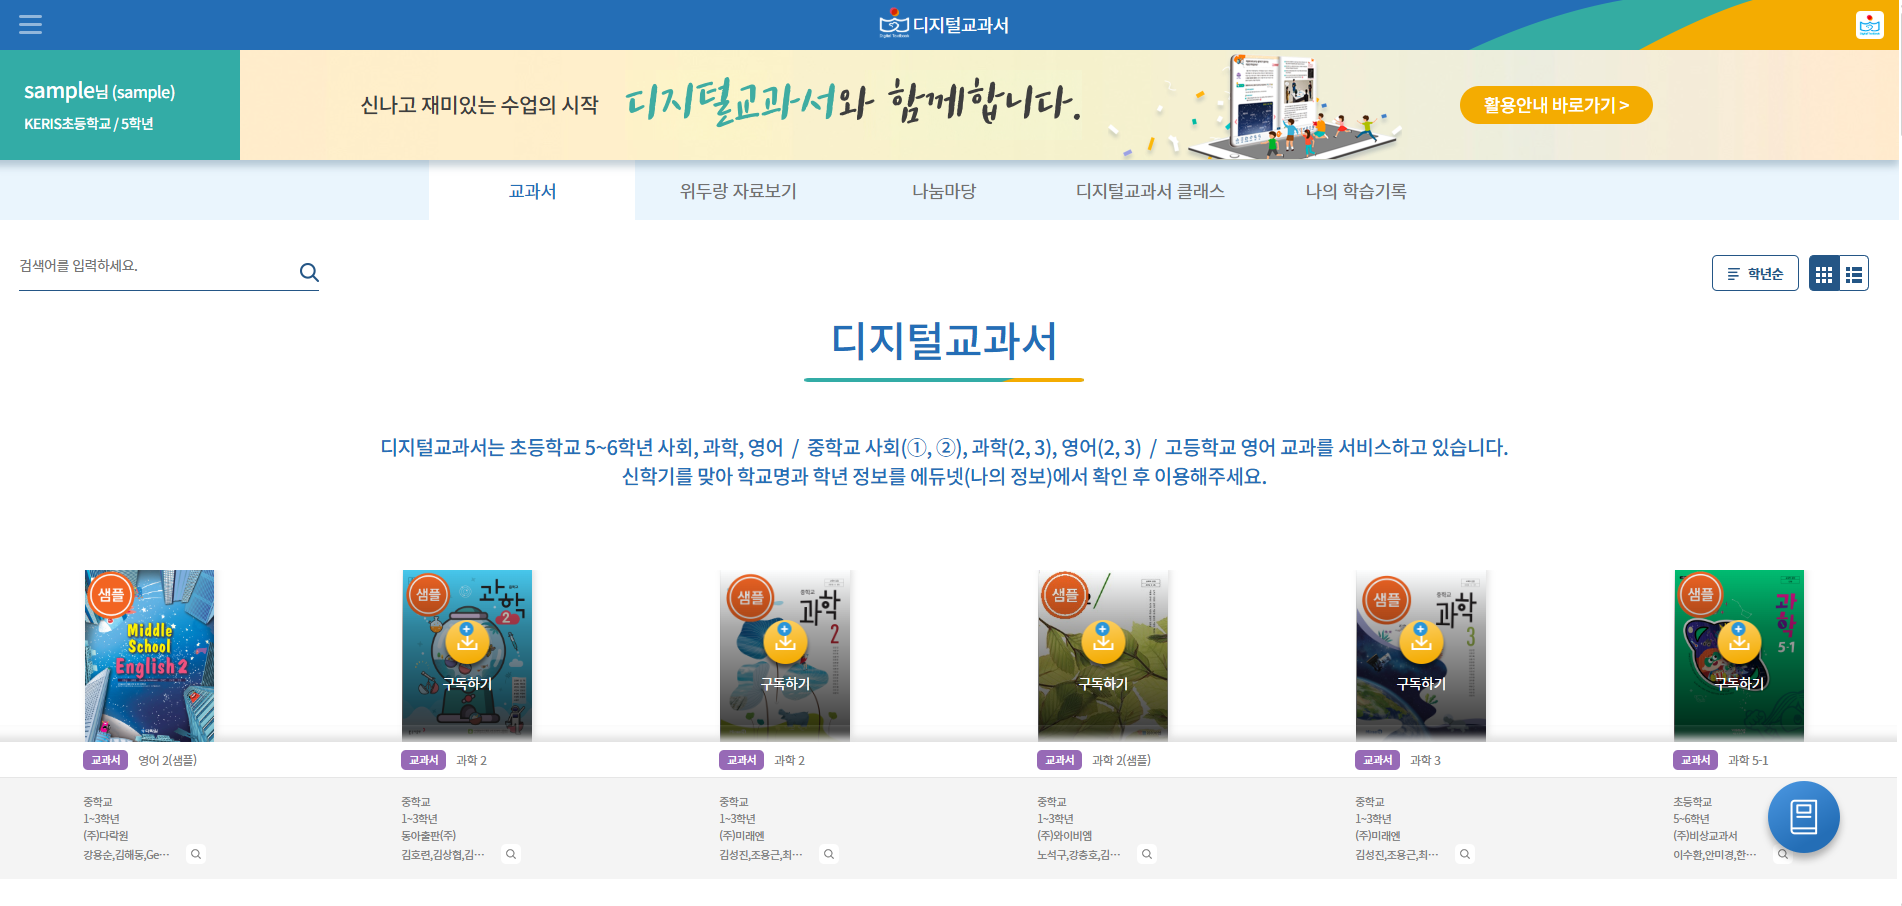
Task: Switch to list view layout
Action: [1854, 274]
